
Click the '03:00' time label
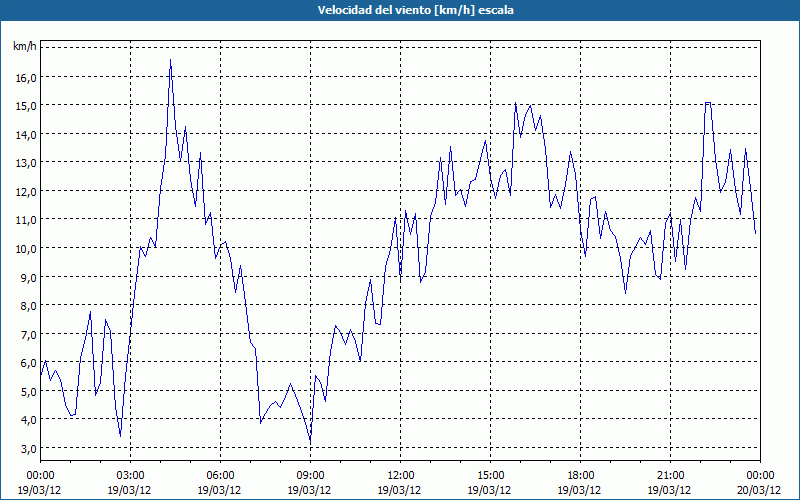[x=131, y=476]
